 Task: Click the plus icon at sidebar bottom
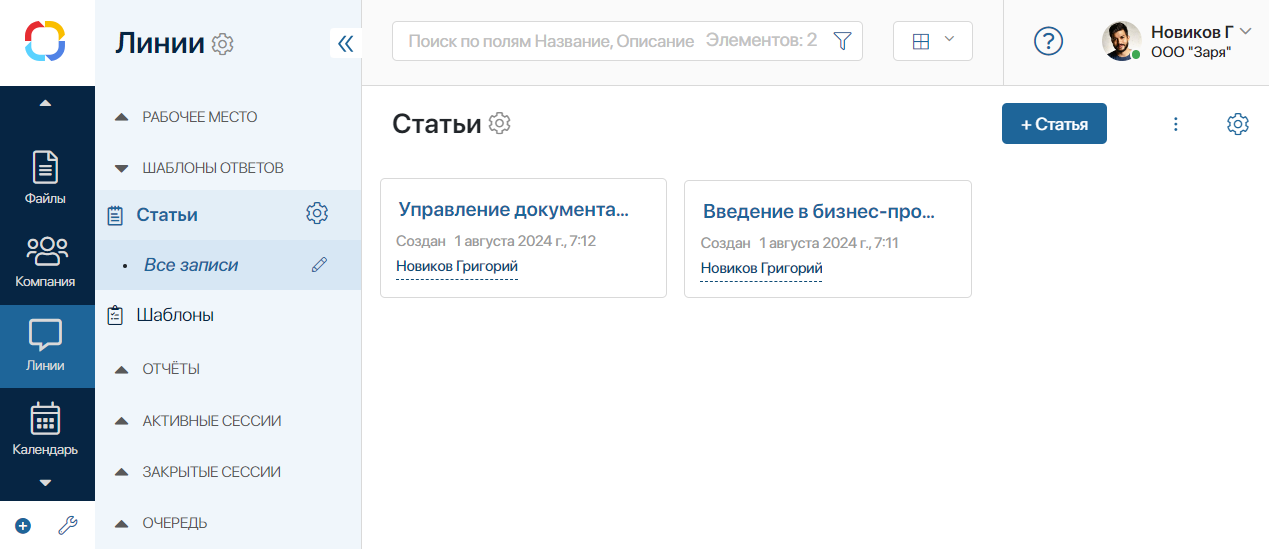(x=23, y=525)
